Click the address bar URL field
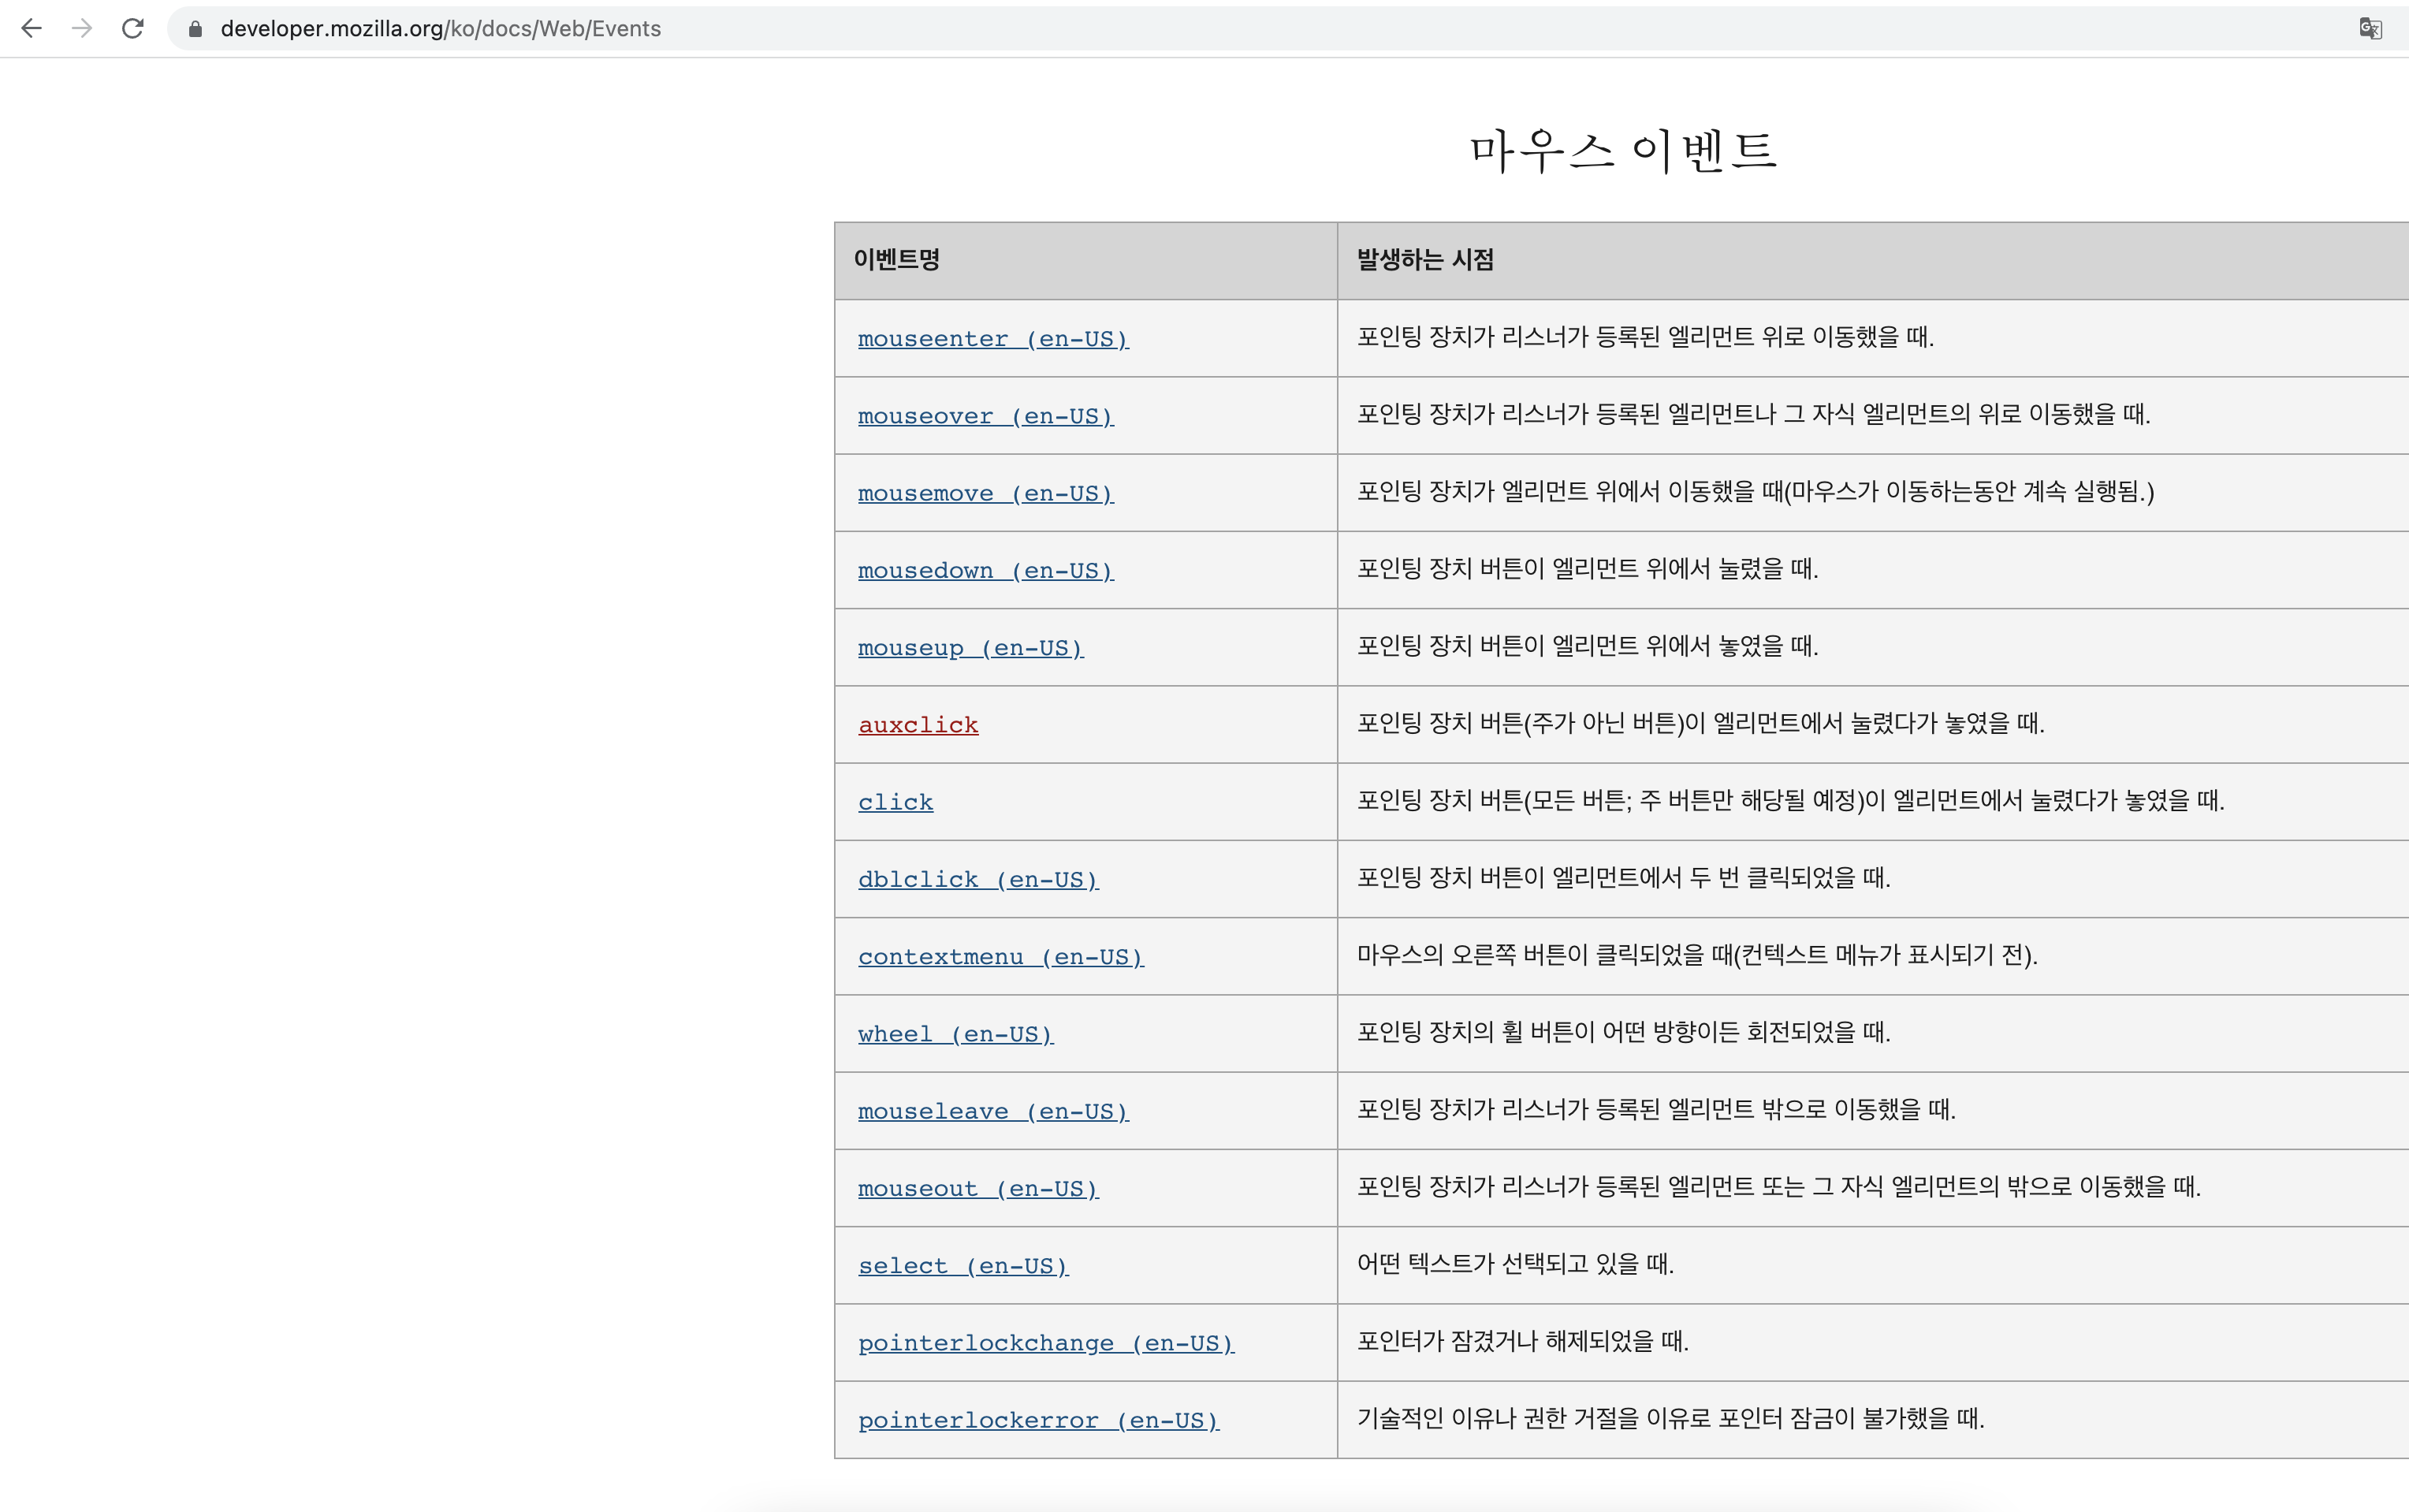 1200,29
